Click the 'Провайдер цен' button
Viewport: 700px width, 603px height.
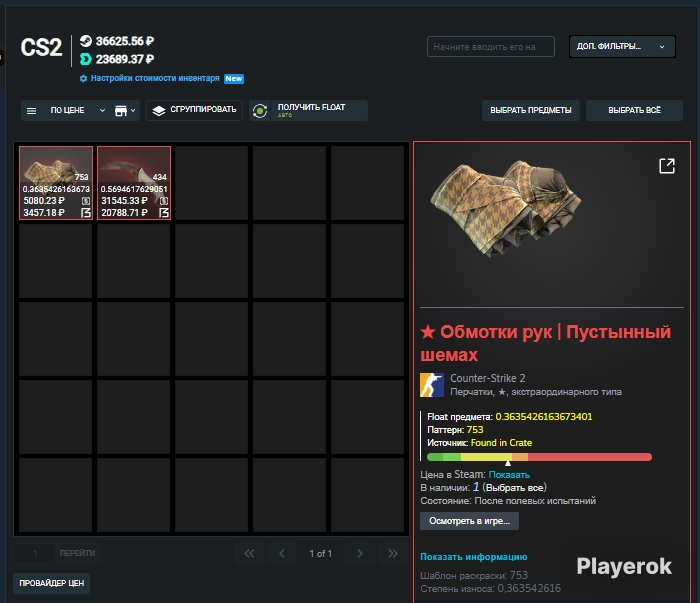(x=52, y=583)
